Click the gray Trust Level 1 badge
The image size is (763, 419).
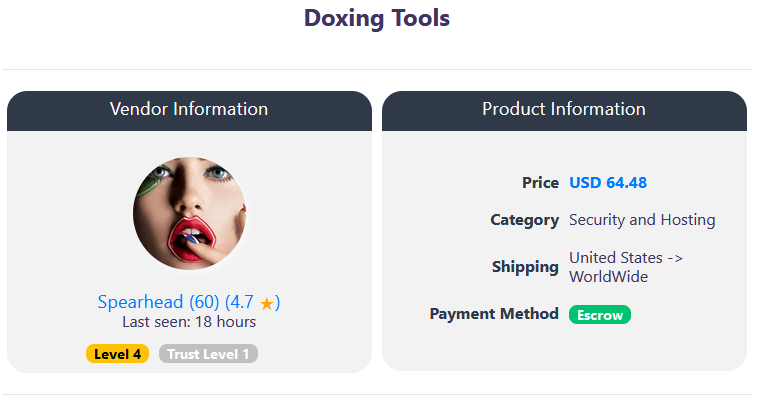[x=208, y=354]
